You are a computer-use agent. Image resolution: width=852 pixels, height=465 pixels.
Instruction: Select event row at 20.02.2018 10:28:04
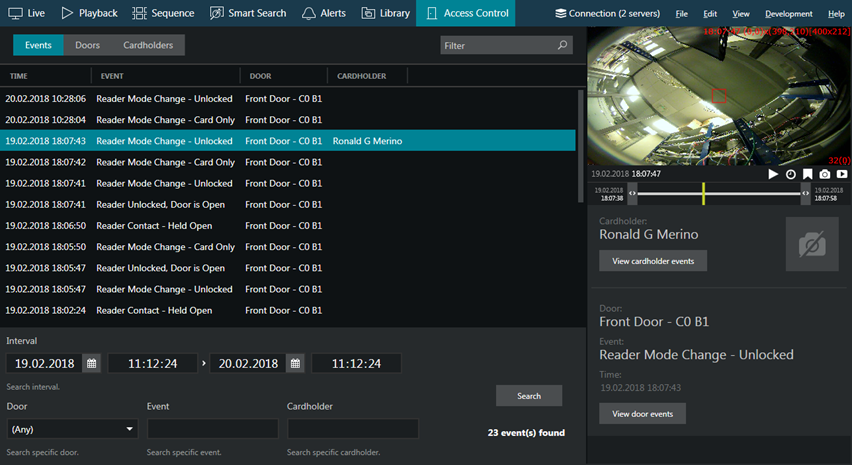coord(287,120)
